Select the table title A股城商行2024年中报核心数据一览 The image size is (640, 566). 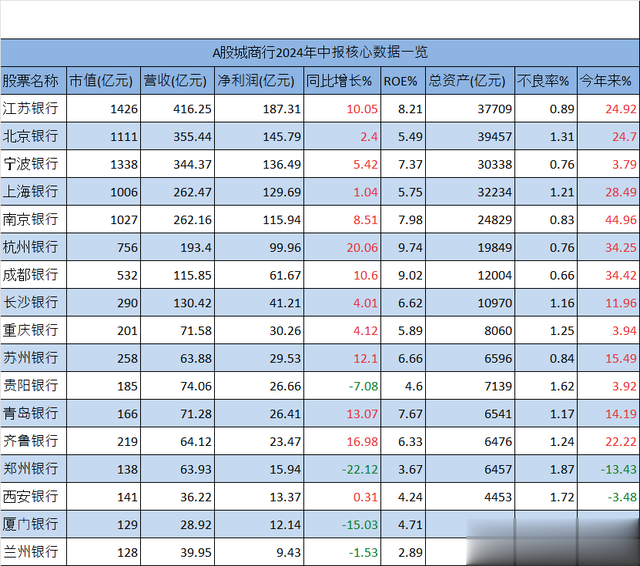320,53
